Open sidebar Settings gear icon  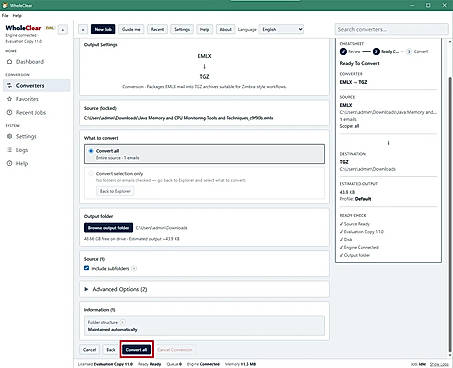coord(9,136)
